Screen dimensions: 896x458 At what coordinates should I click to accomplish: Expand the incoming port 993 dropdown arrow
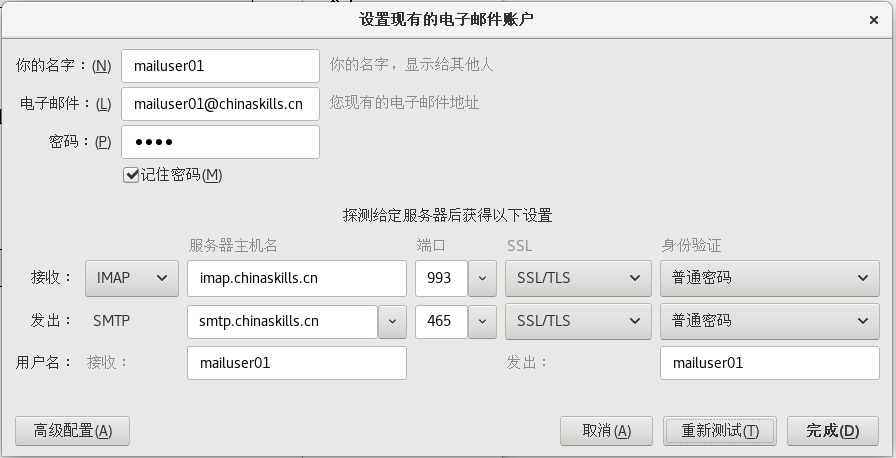coord(482,278)
